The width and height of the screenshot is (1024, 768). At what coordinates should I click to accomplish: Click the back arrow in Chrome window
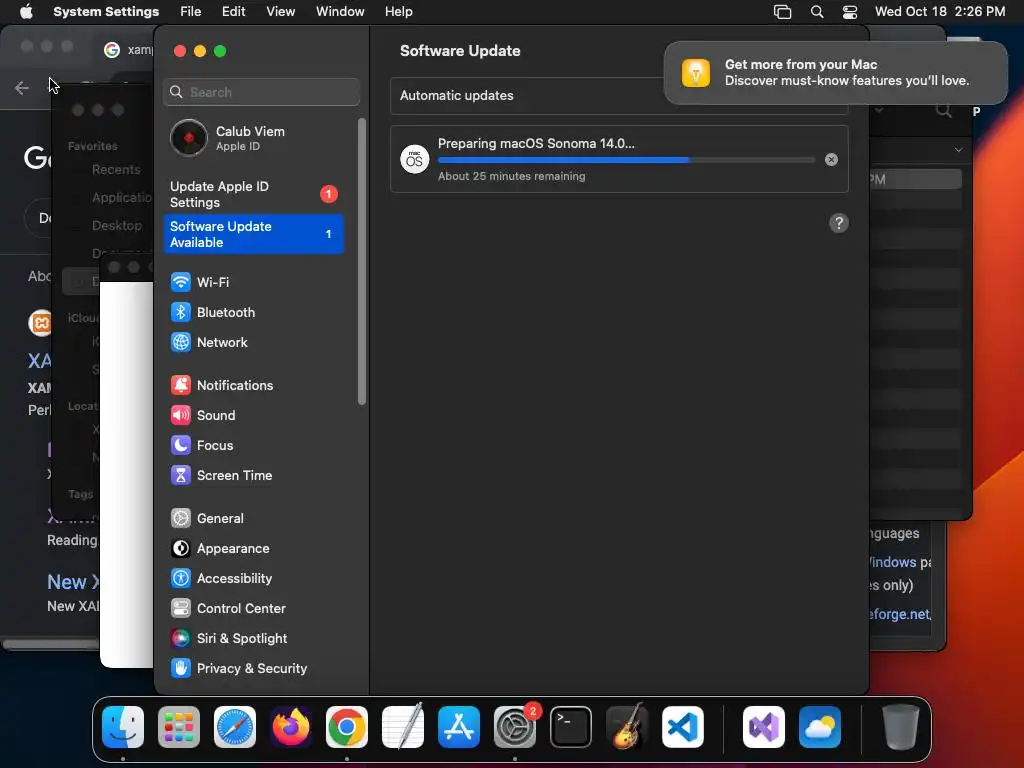tap(22, 88)
